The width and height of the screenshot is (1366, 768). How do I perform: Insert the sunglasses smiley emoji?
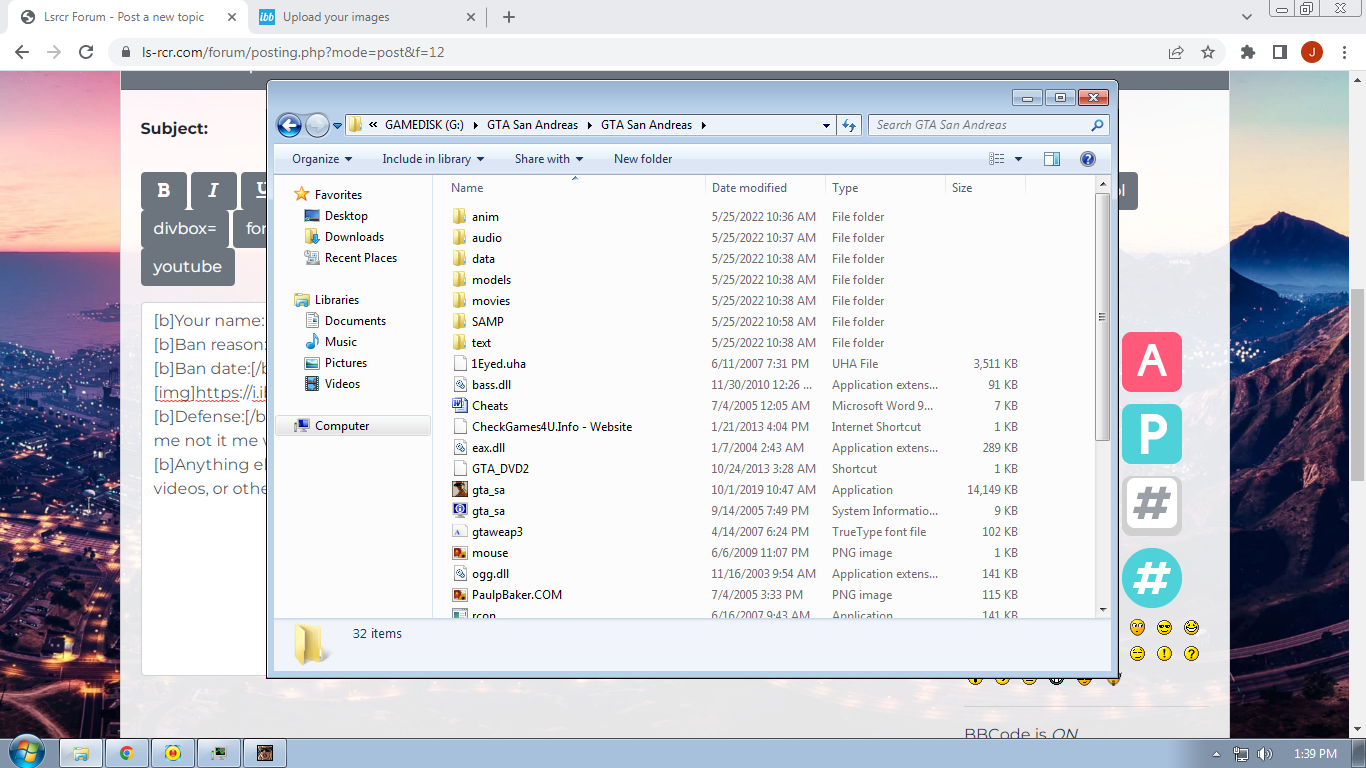pos(1164,628)
